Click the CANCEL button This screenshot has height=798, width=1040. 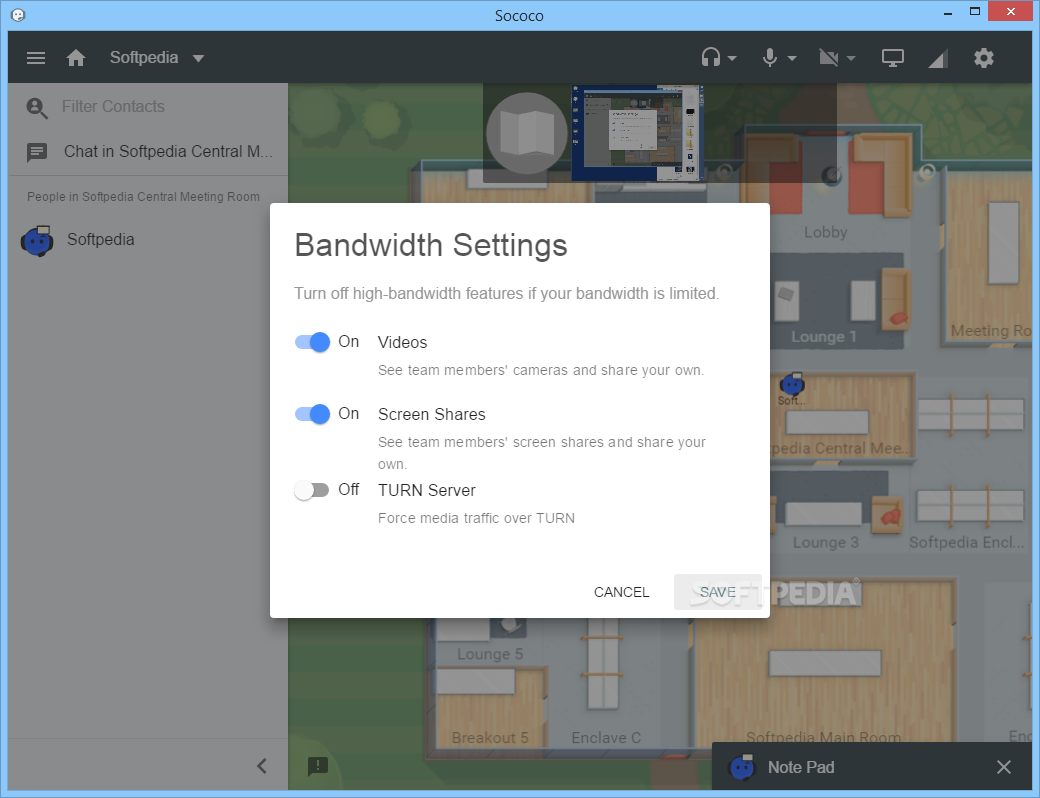[621, 592]
